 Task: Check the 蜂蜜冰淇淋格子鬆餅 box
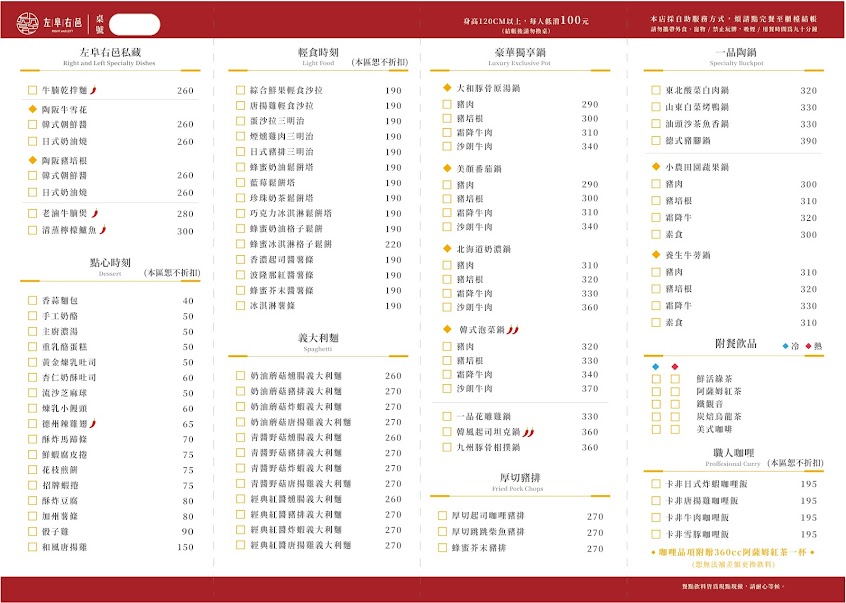point(241,244)
